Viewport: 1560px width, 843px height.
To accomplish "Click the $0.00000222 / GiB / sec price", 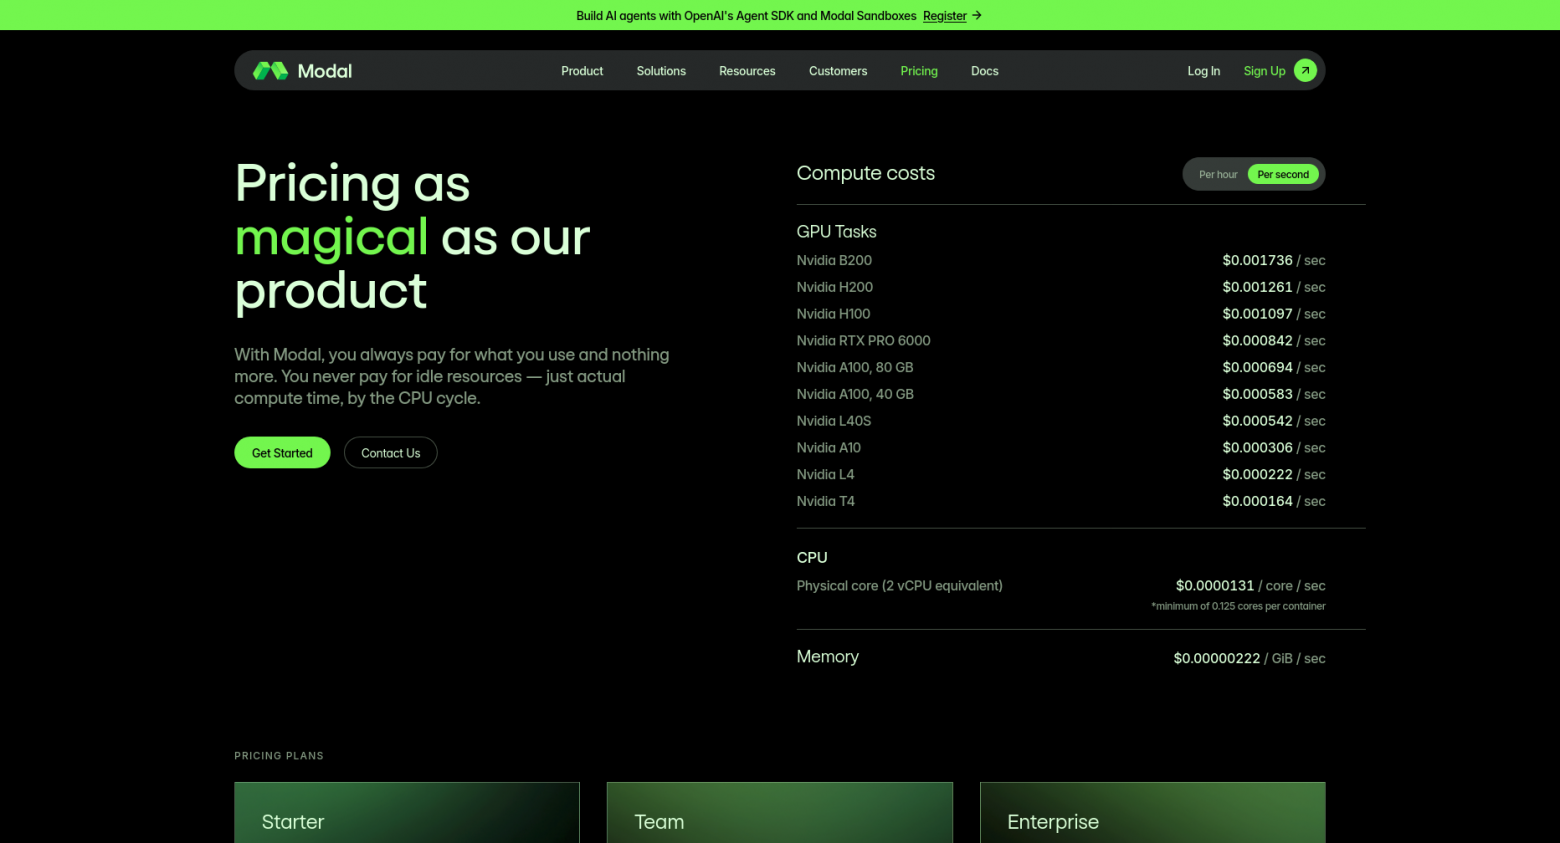I will [1250, 659].
